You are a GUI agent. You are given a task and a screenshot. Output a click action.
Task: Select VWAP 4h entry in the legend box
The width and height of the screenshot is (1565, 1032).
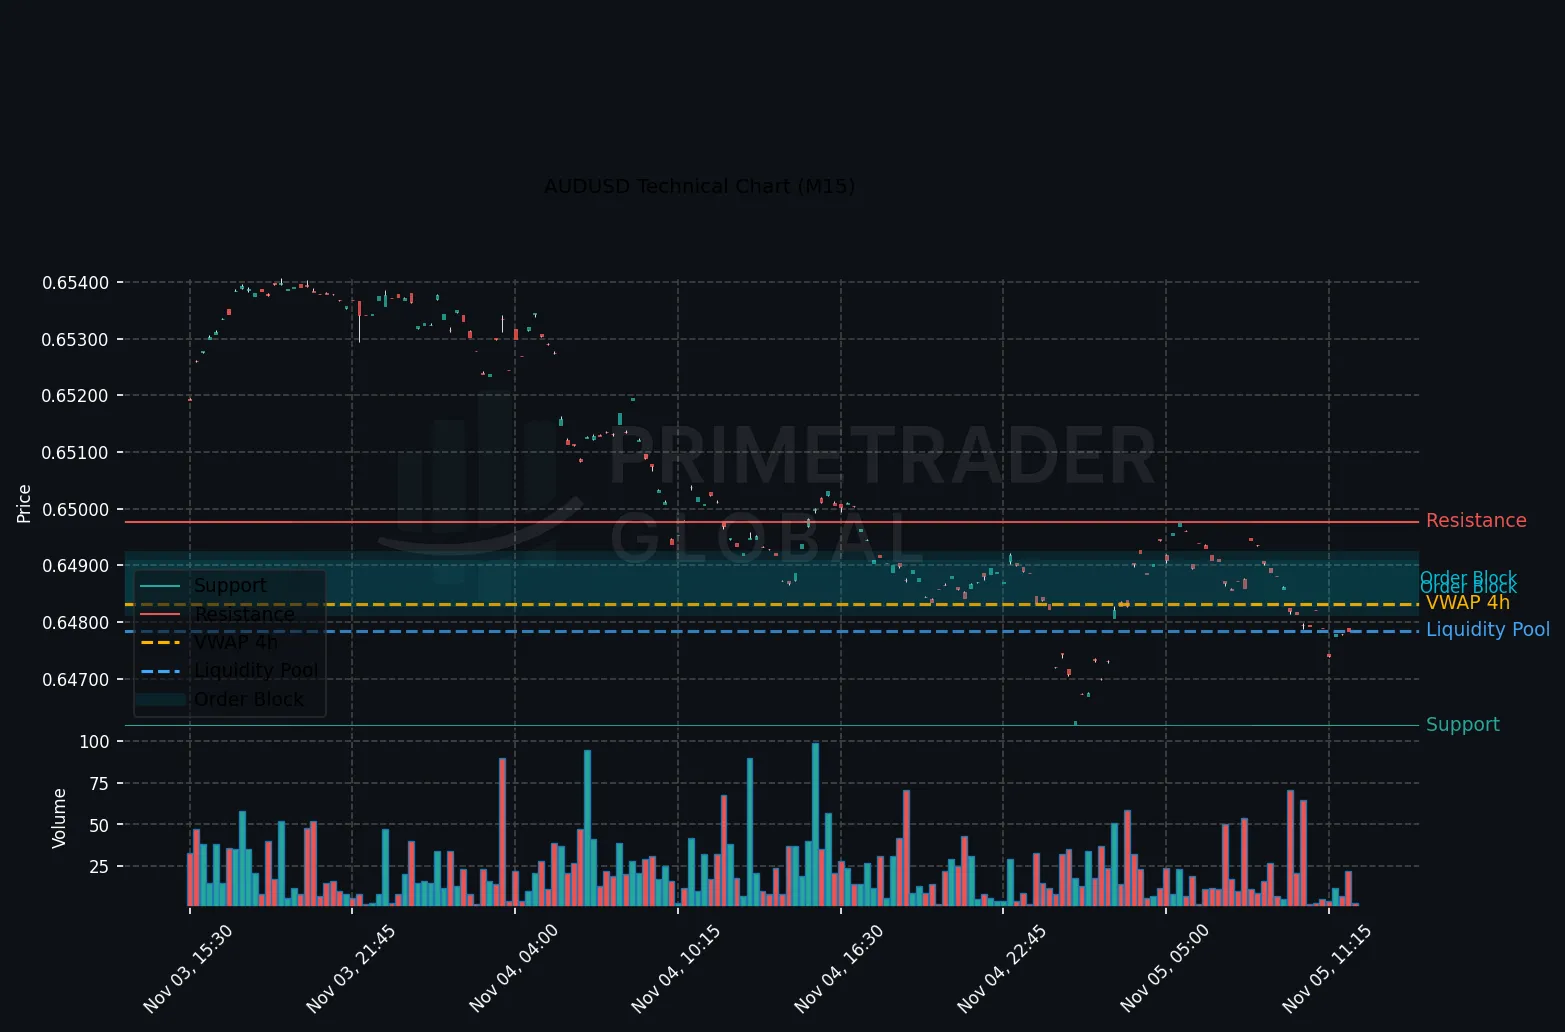pyautogui.click(x=236, y=642)
